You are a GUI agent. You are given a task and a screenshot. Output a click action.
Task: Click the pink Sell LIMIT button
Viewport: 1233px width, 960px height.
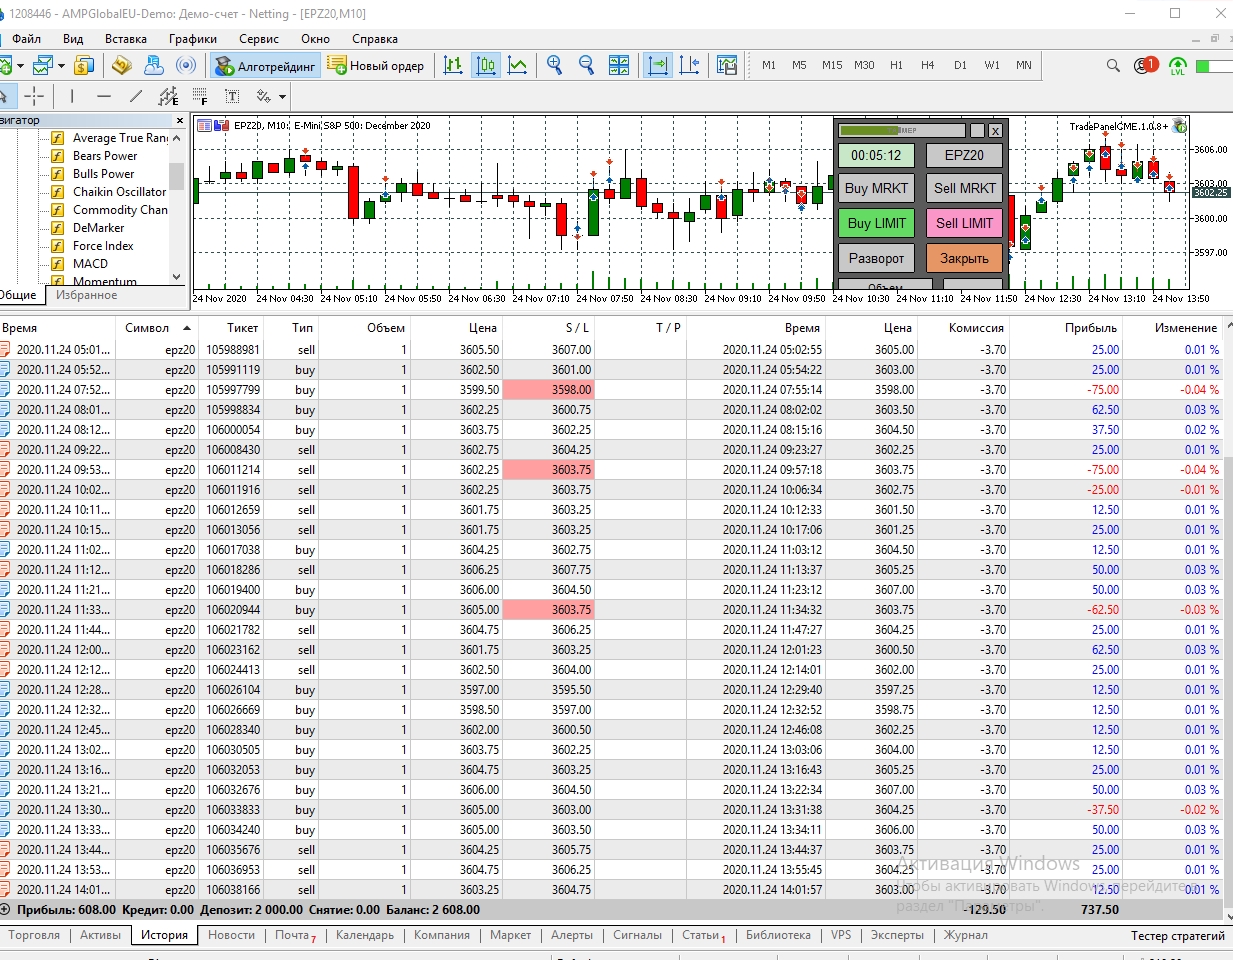965,223
